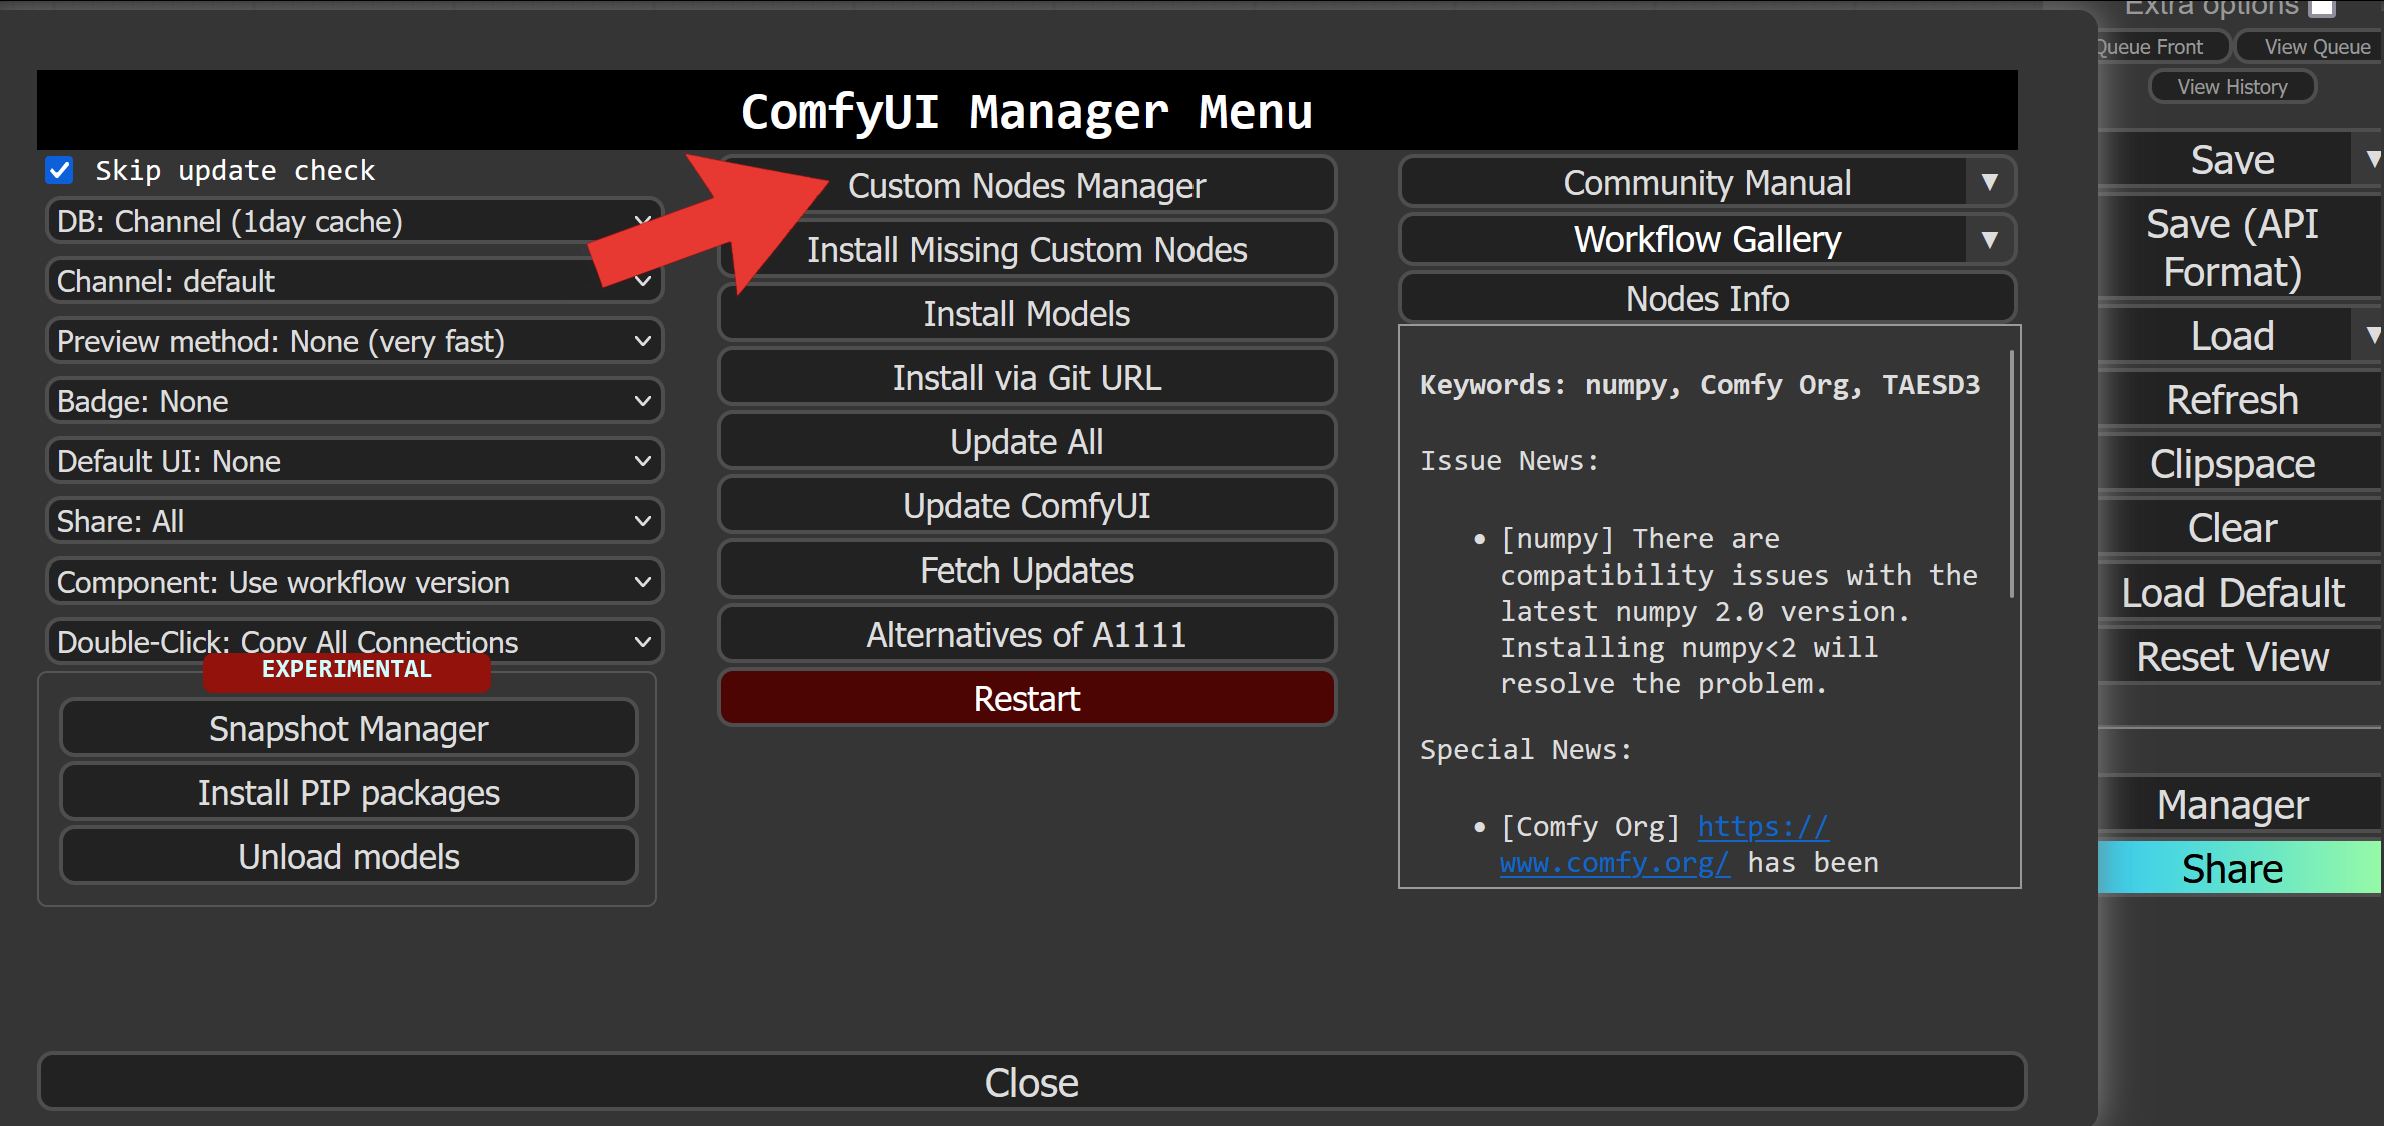Open the www.comfy.org link
Viewport: 2384px width, 1126px height.
click(1616, 862)
